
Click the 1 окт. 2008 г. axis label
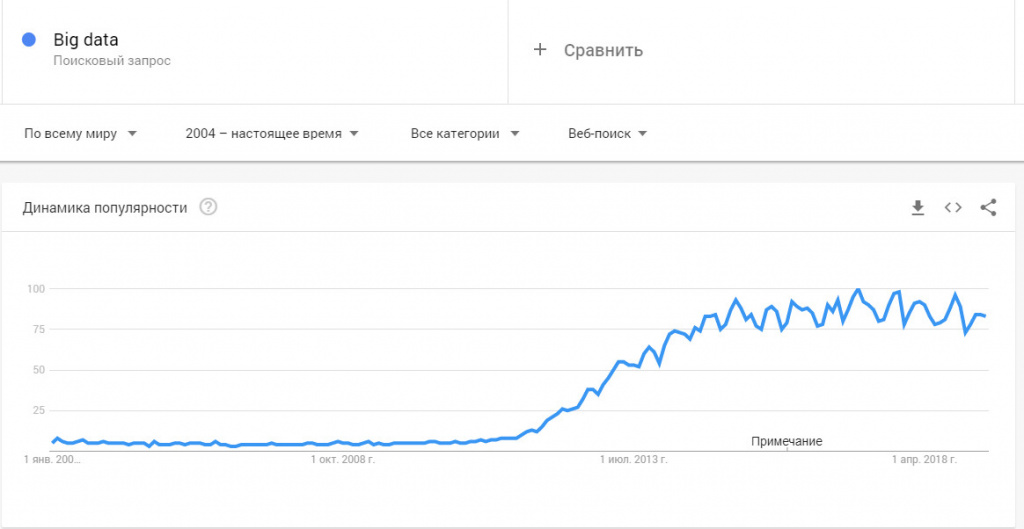pos(343,460)
